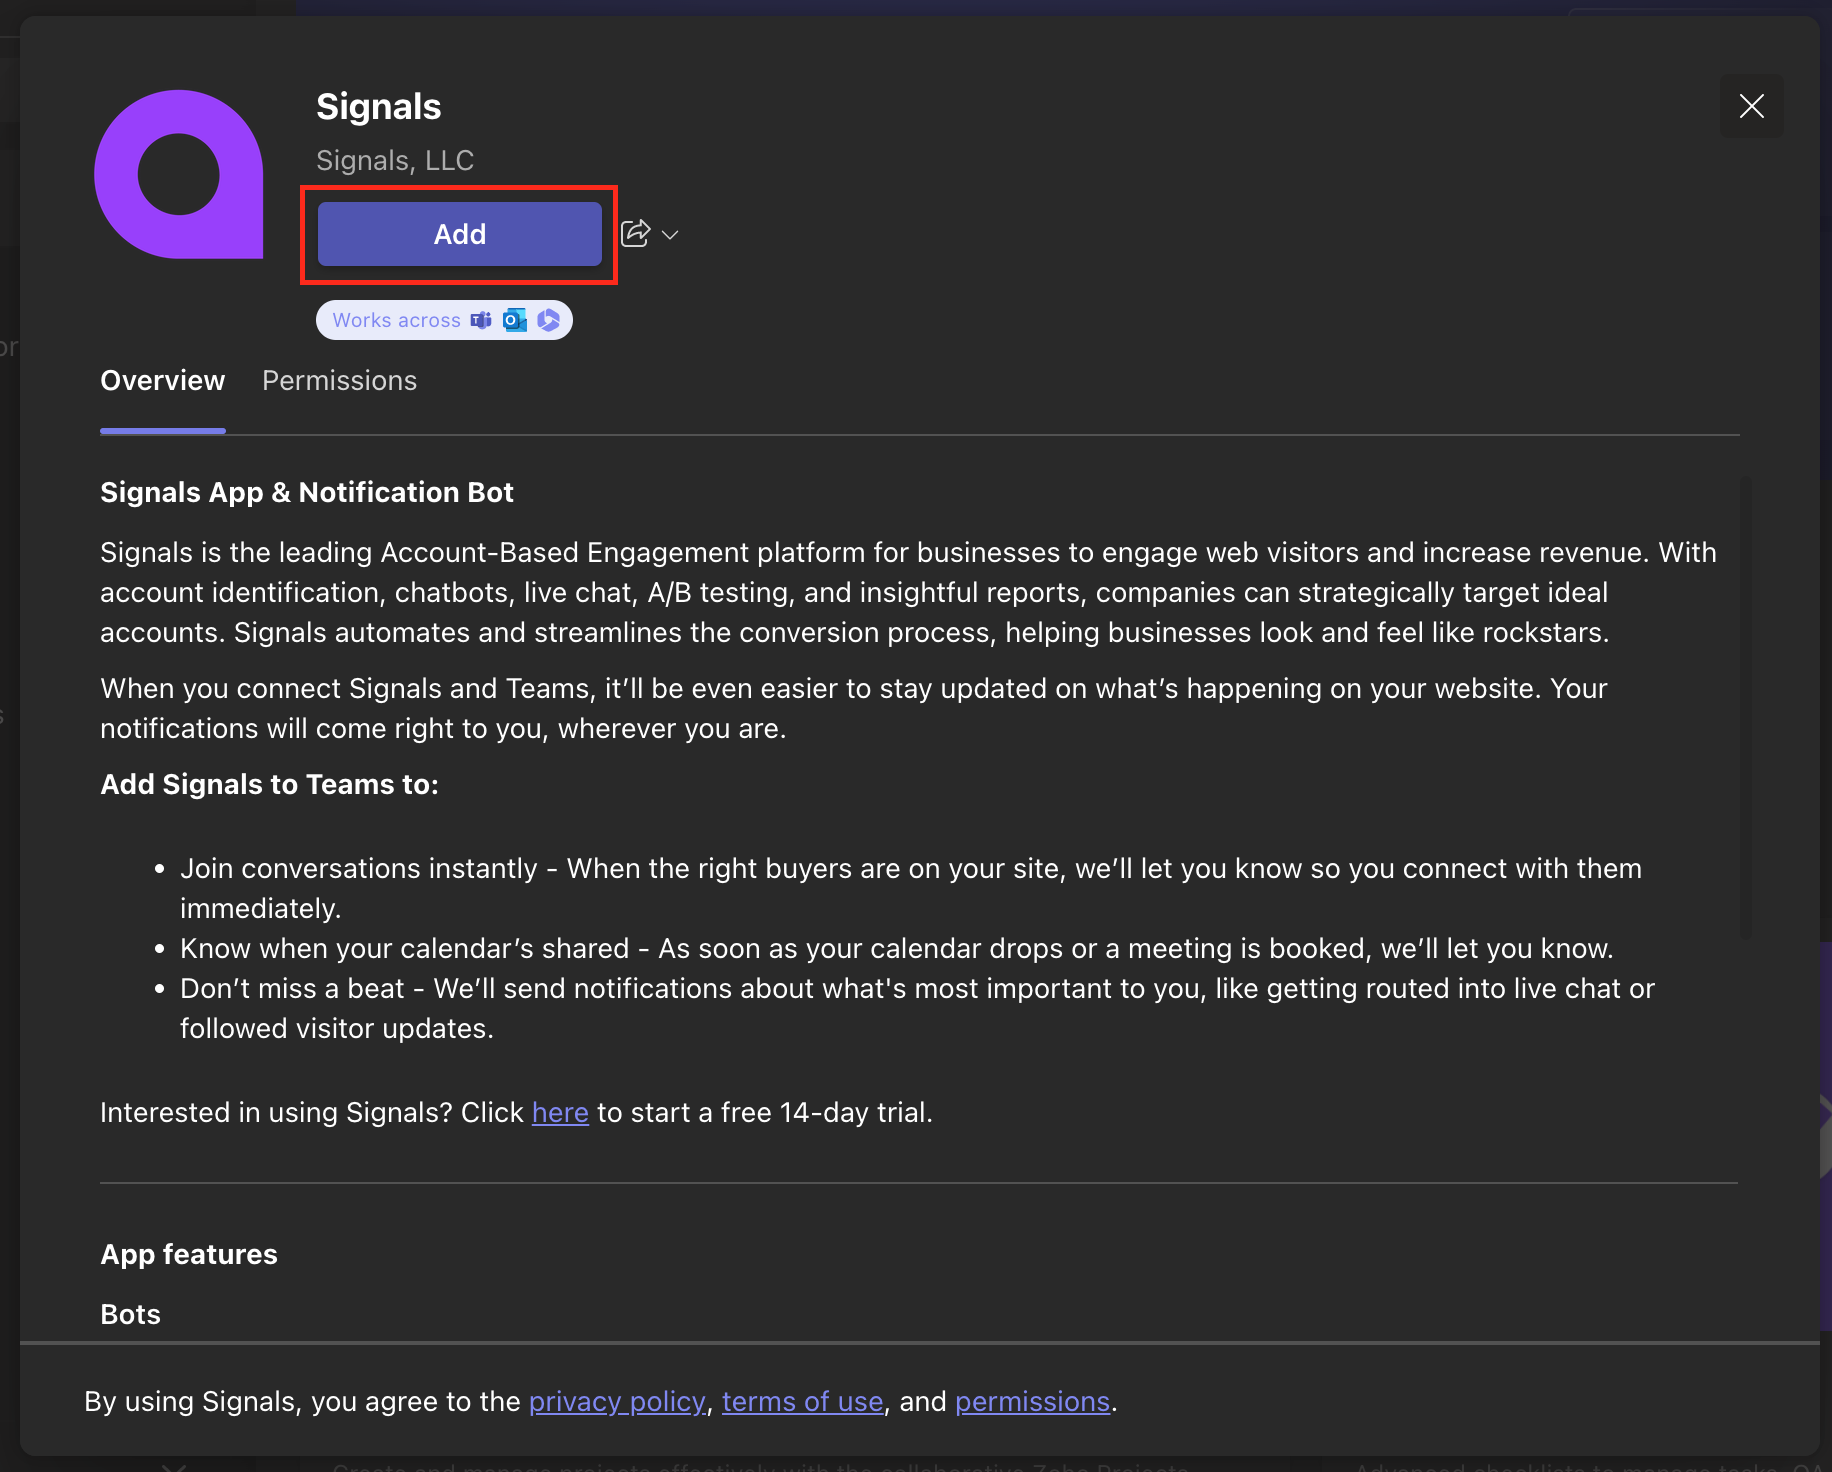
Task: Click the Add button for Signals
Action: (x=459, y=234)
